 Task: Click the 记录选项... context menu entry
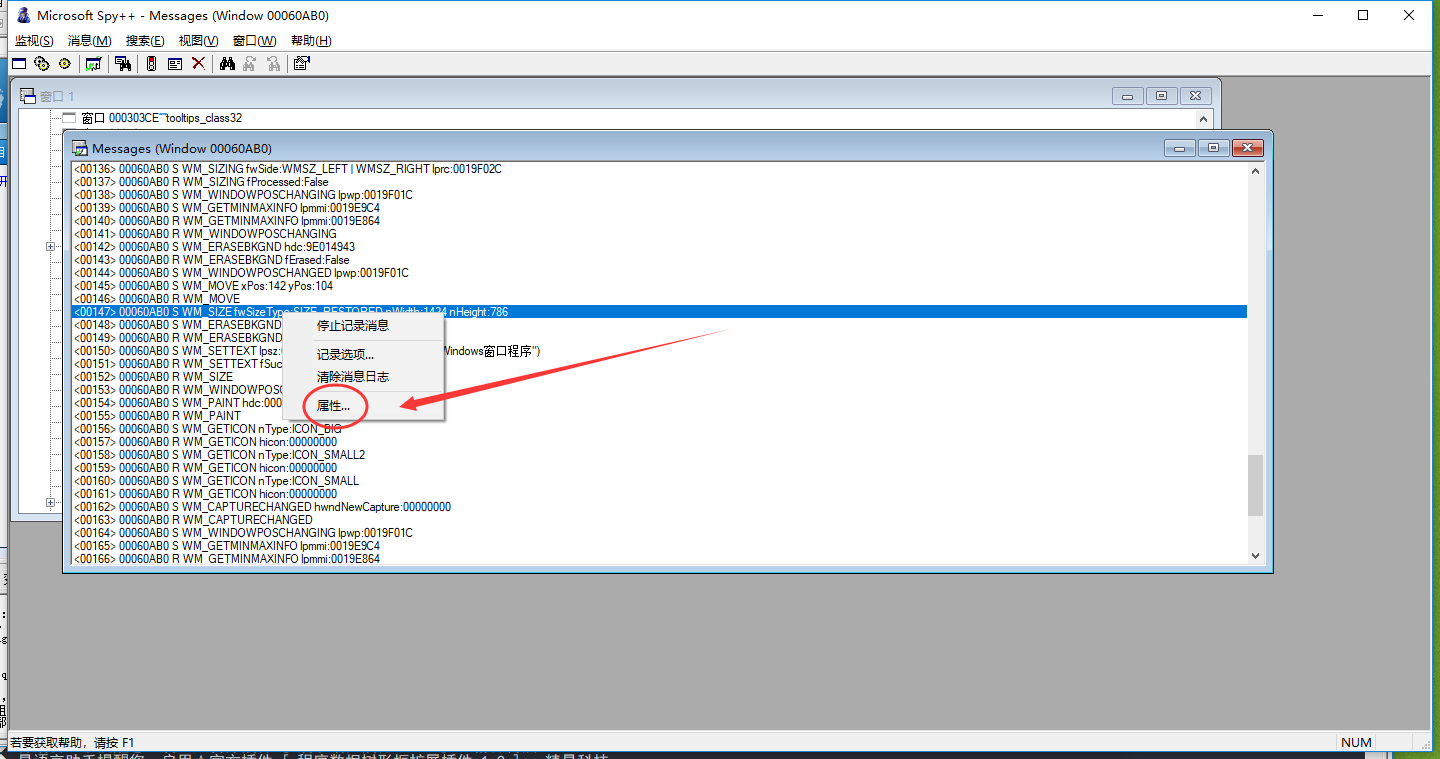345,354
